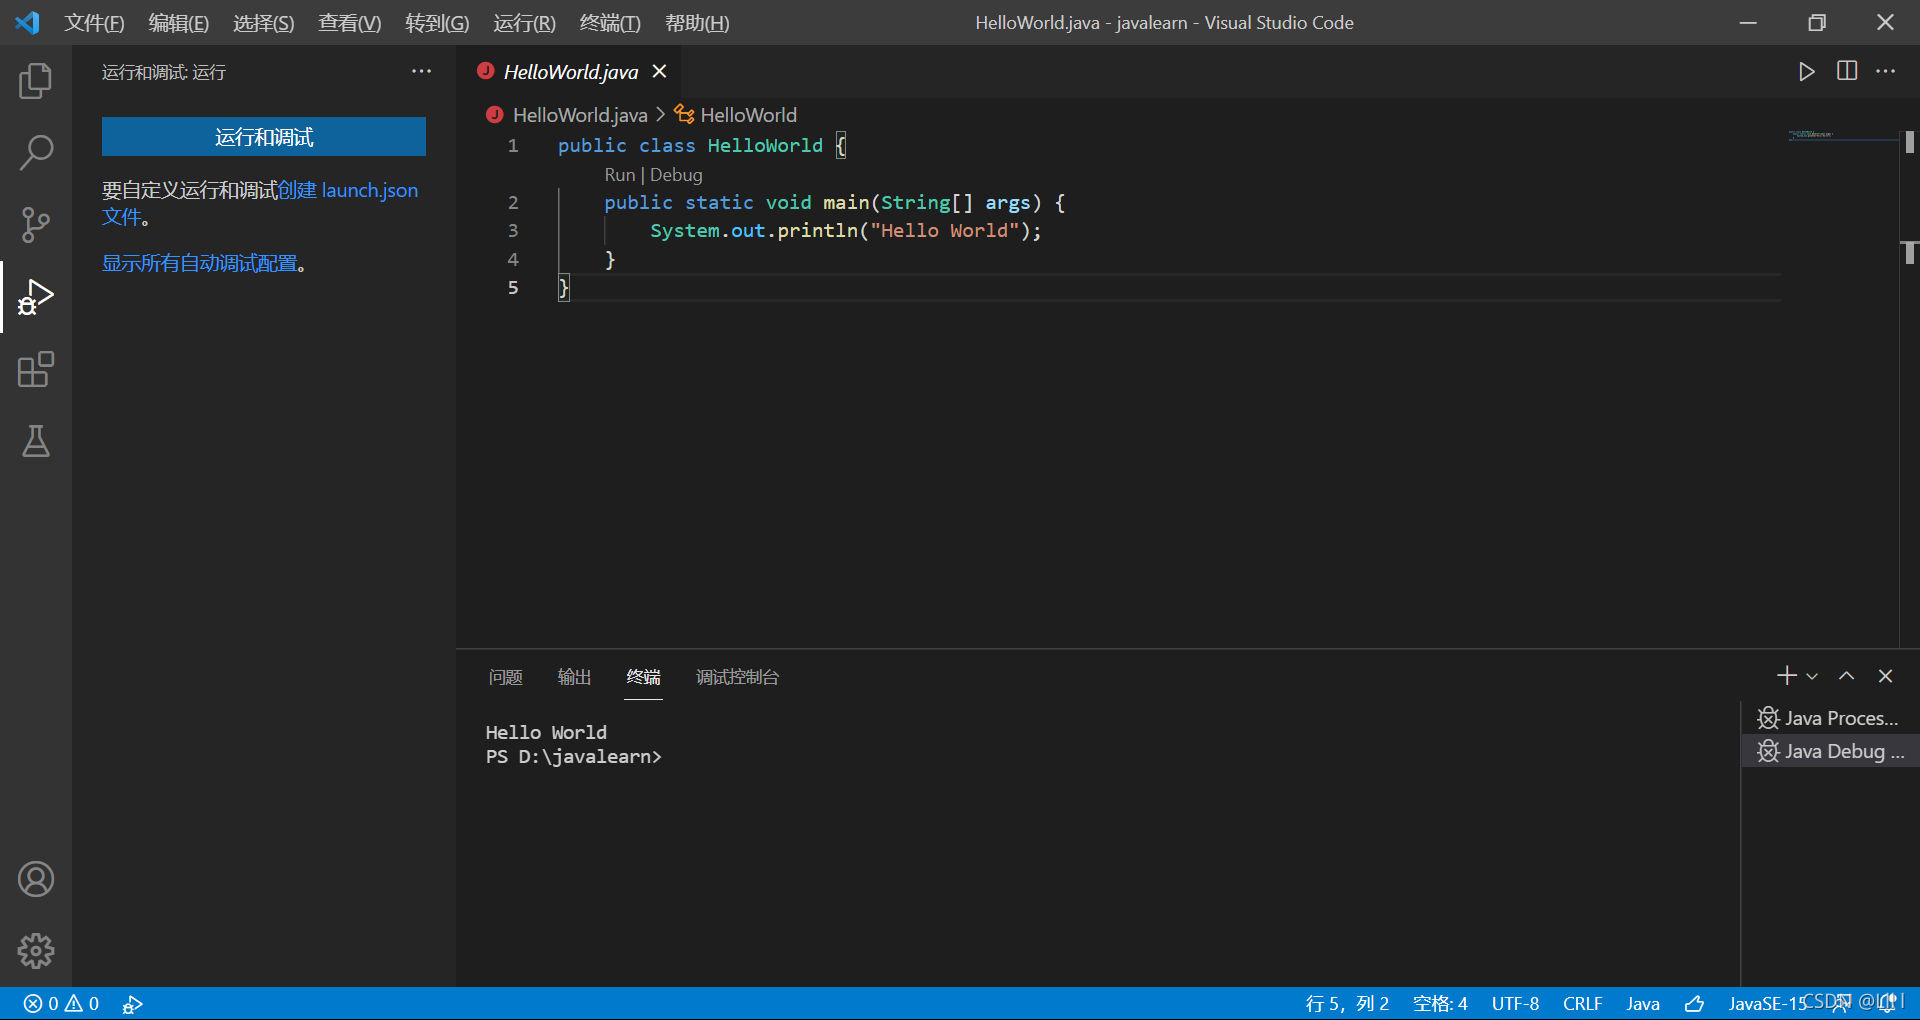Click the 运行和调试 blue button
This screenshot has height=1020, width=1920.
coord(264,137)
